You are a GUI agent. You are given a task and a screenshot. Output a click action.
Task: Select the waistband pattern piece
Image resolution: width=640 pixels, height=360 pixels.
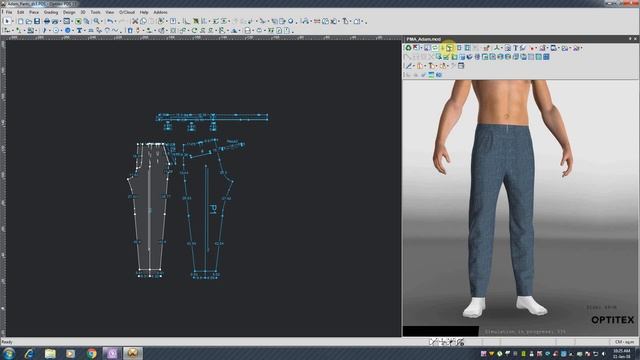point(212,117)
